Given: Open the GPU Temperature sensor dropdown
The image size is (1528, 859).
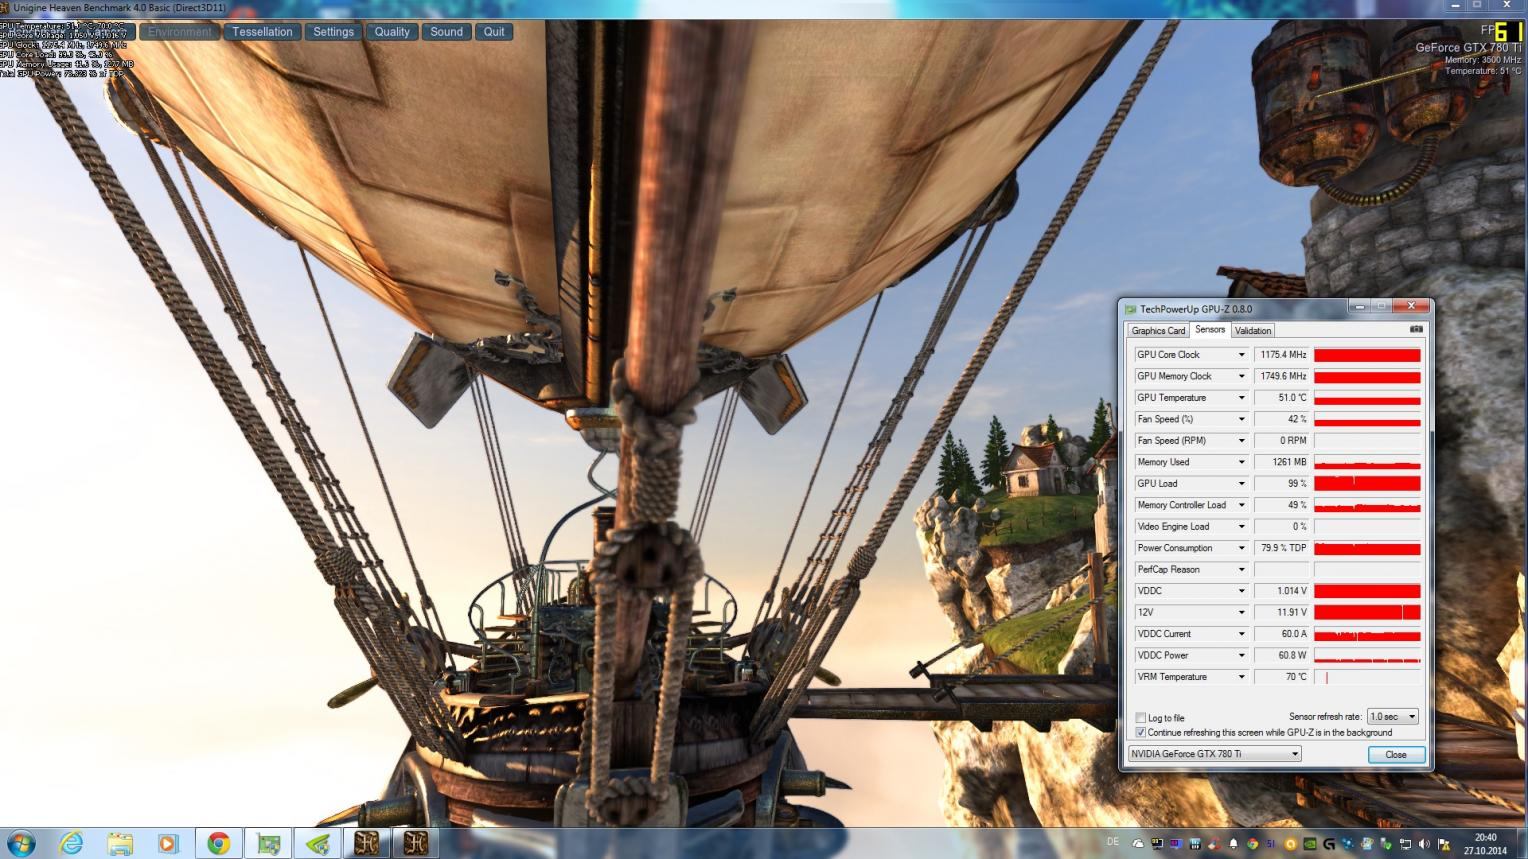Looking at the screenshot, I should point(1241,398).
